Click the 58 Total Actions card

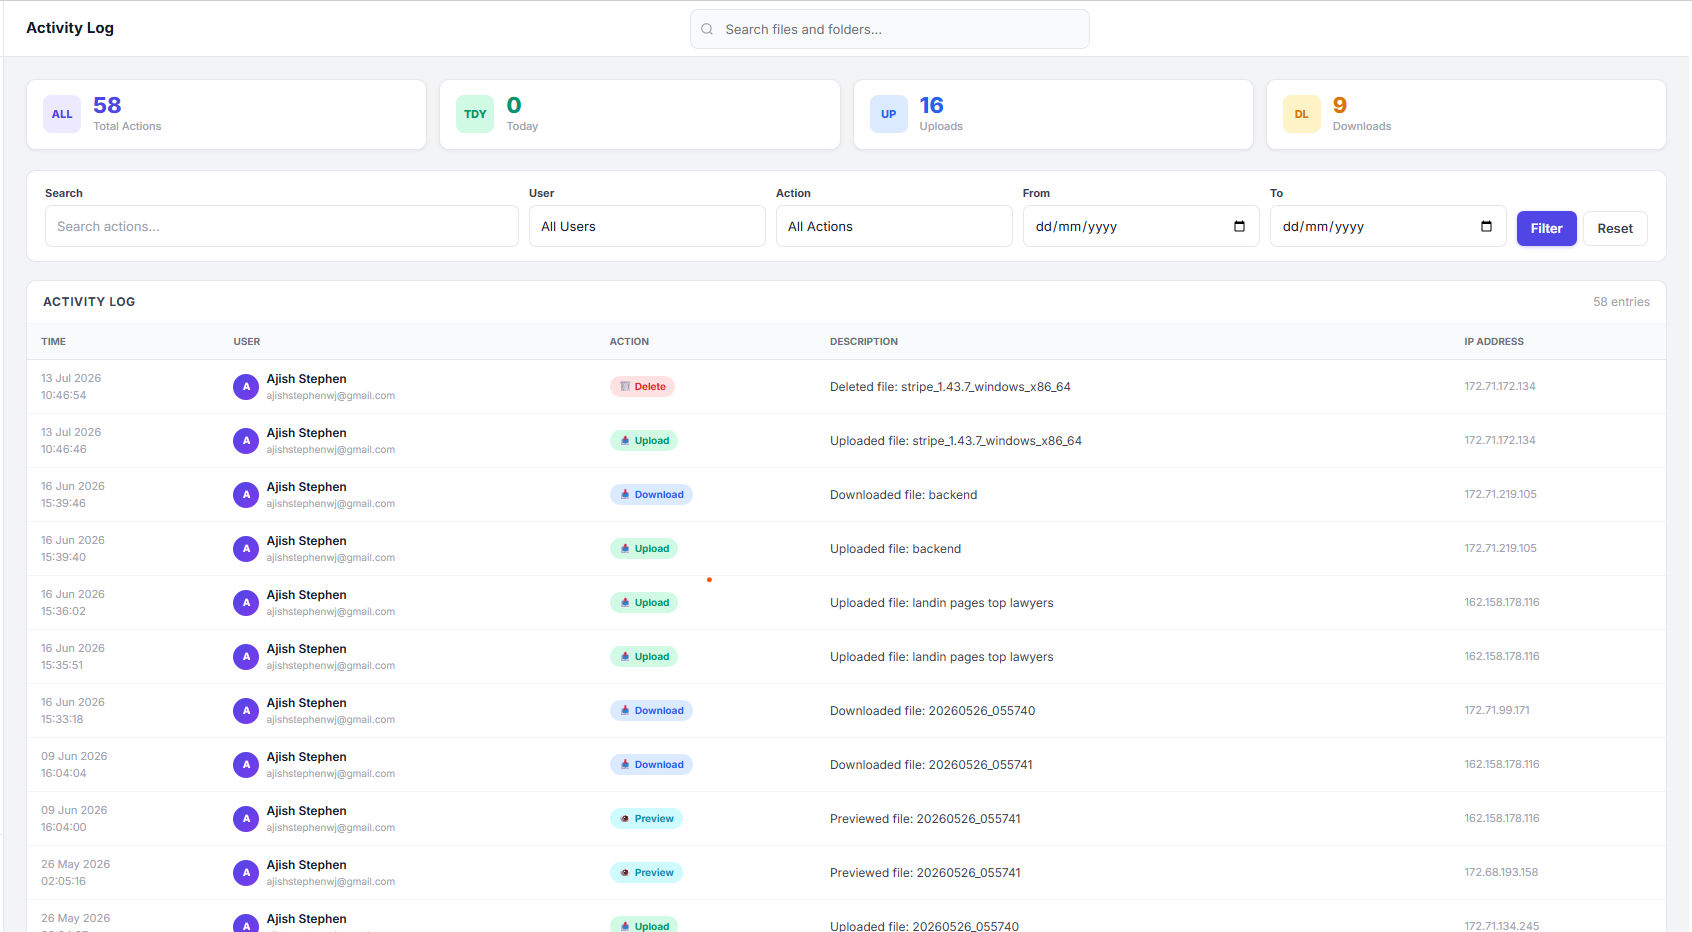click(226, 115)
